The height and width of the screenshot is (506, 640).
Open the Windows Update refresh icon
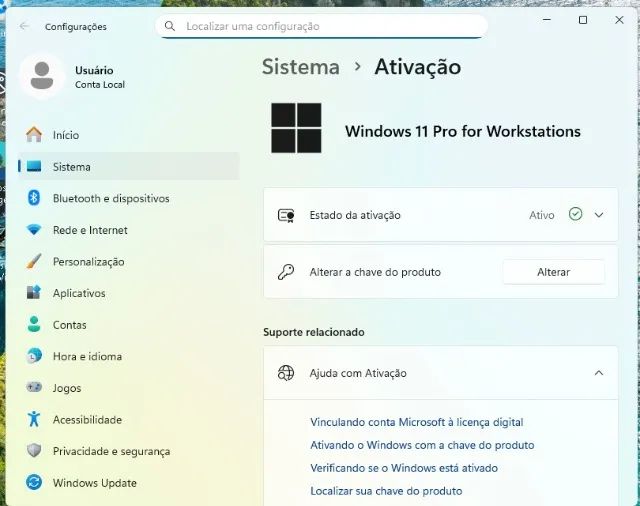point(34,482)
